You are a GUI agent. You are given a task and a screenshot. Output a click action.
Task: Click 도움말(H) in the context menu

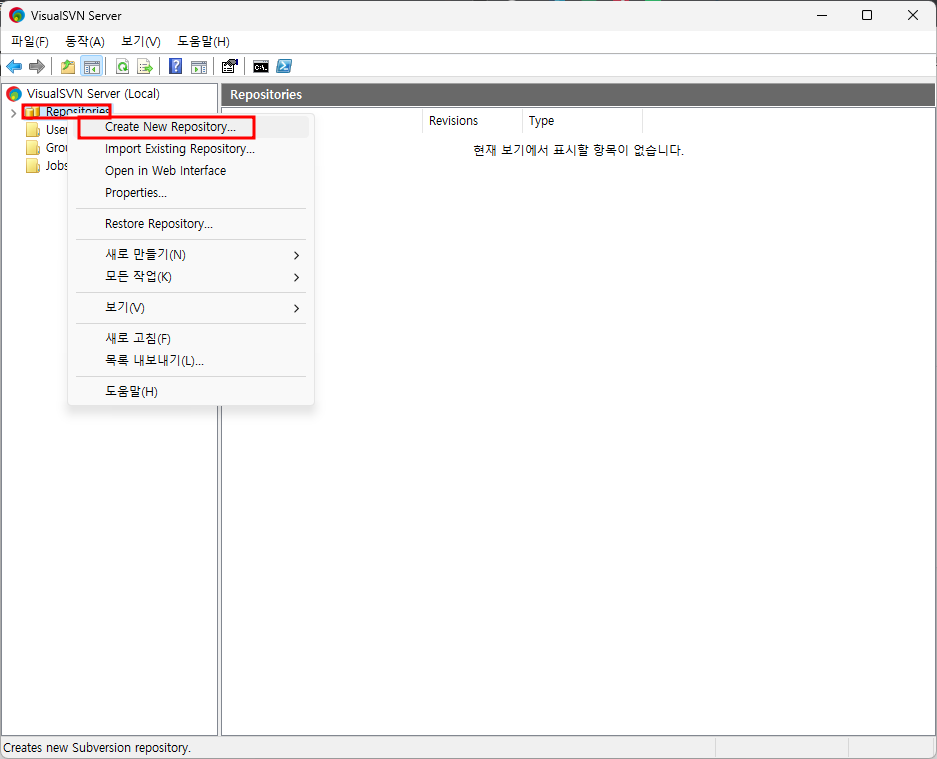191,392
